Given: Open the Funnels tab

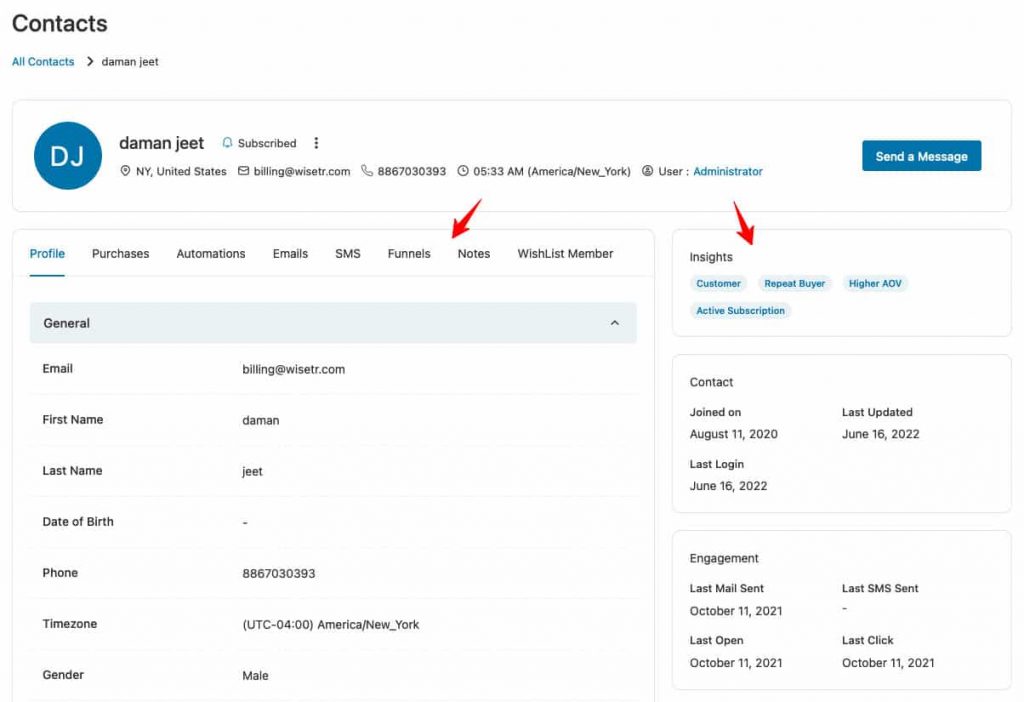Looking at the screenshot, I should coord(409,253).
